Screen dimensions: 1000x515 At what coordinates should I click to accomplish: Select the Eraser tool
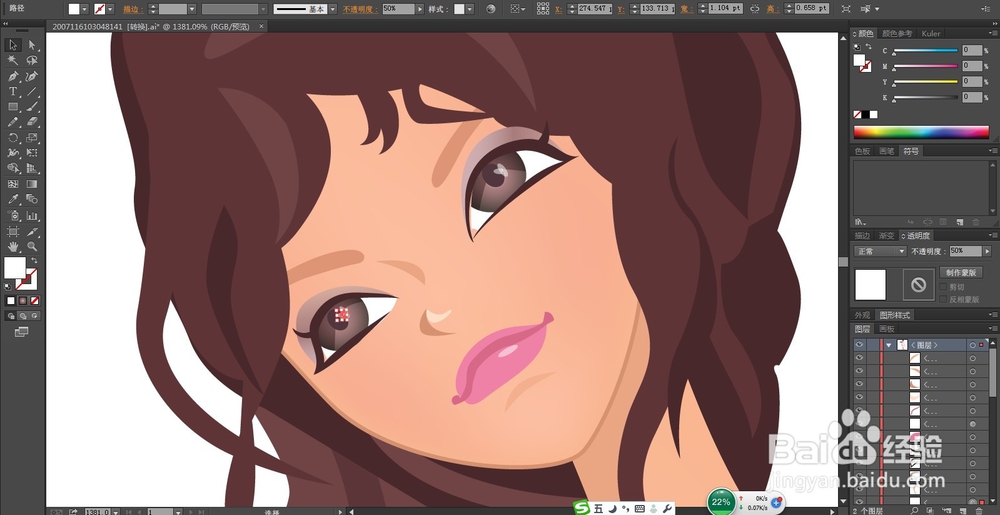point(32,122)
